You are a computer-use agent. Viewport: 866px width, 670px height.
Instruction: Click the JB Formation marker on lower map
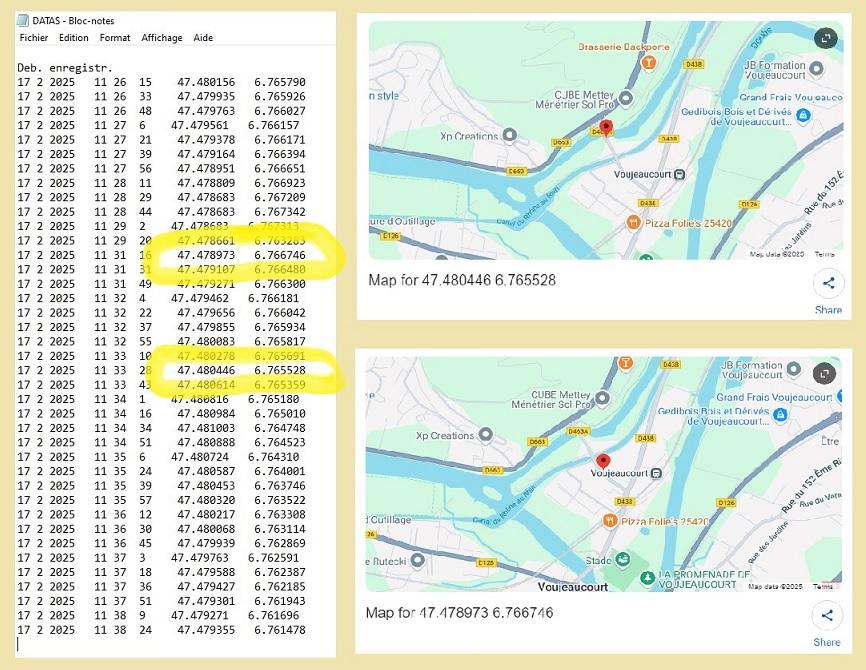point(793,369)
